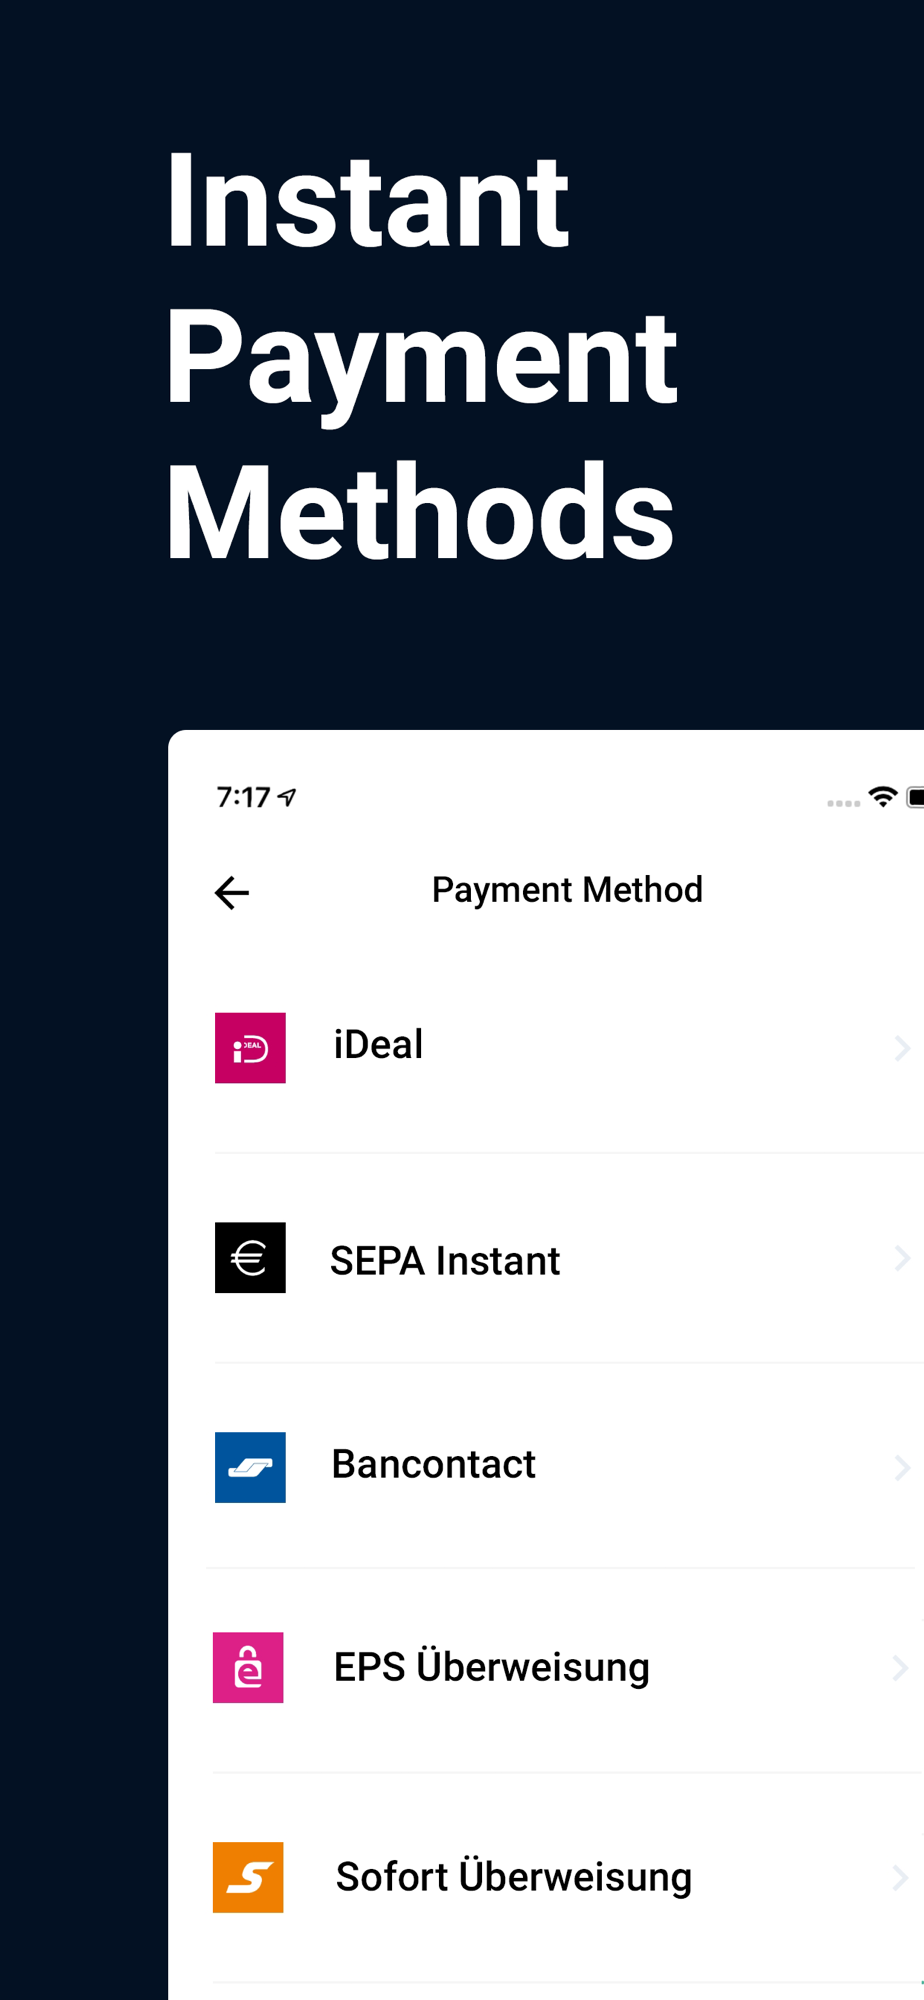Open iDeal using its right chevron

(901, 1048)
